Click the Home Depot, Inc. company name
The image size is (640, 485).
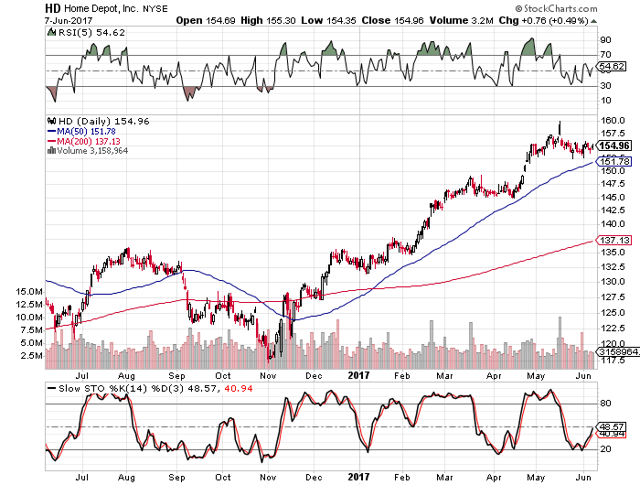102,8
